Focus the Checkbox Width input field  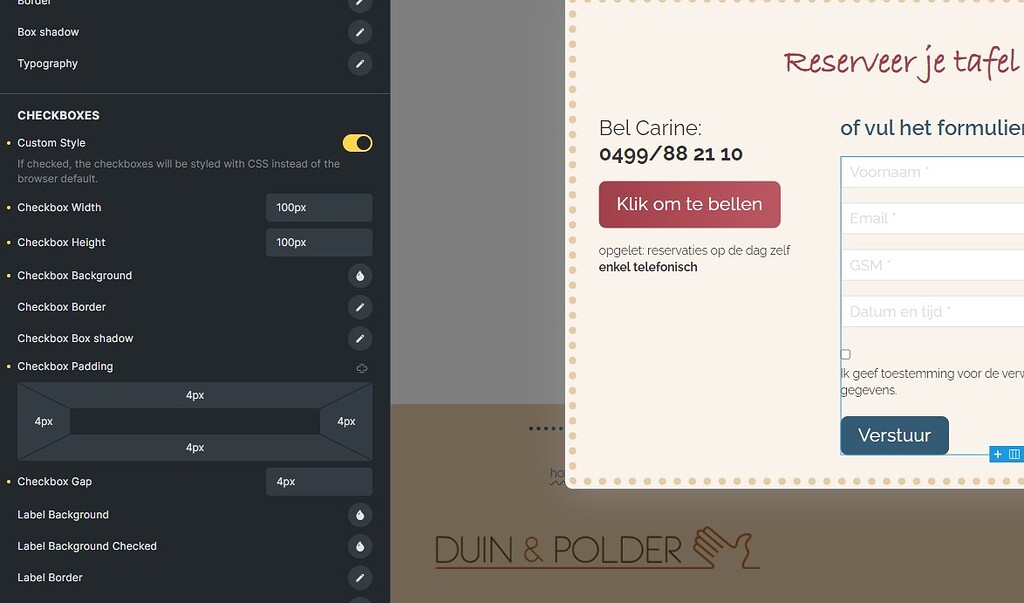tap(318, 208)
